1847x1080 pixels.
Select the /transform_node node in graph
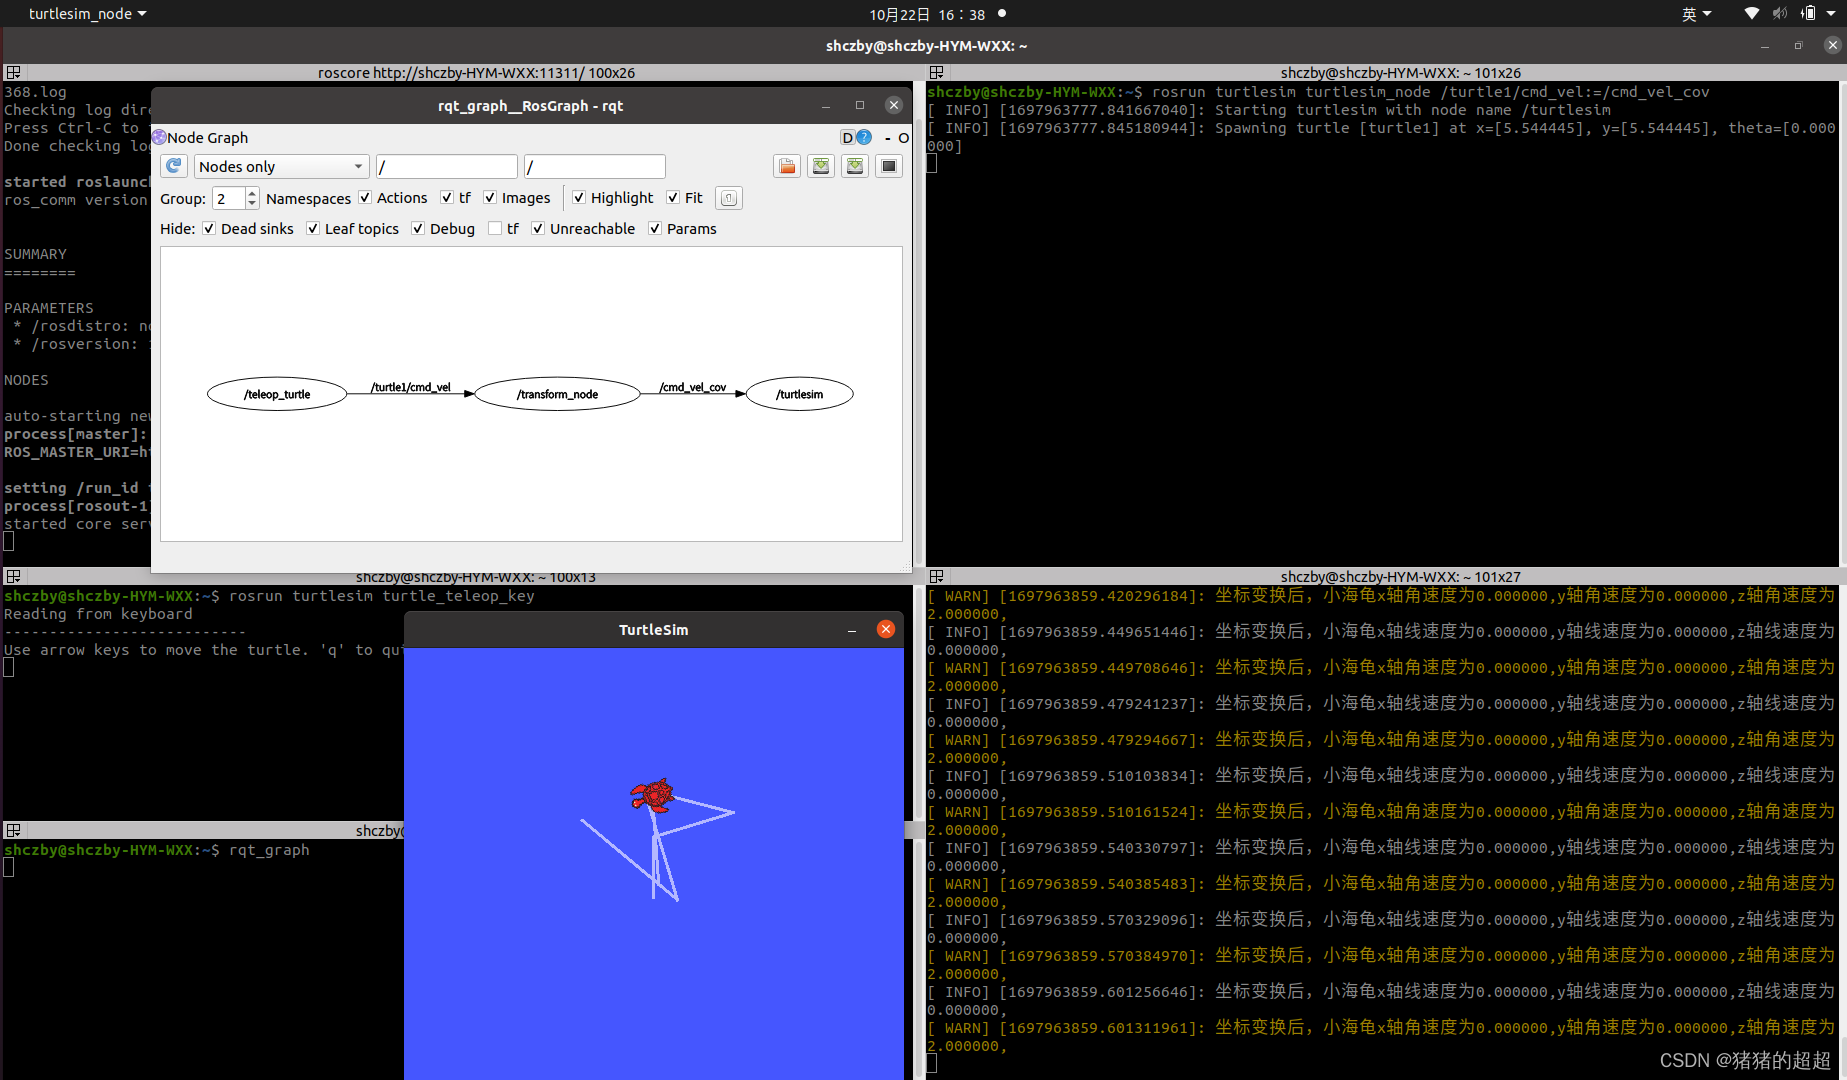[557, 394]
